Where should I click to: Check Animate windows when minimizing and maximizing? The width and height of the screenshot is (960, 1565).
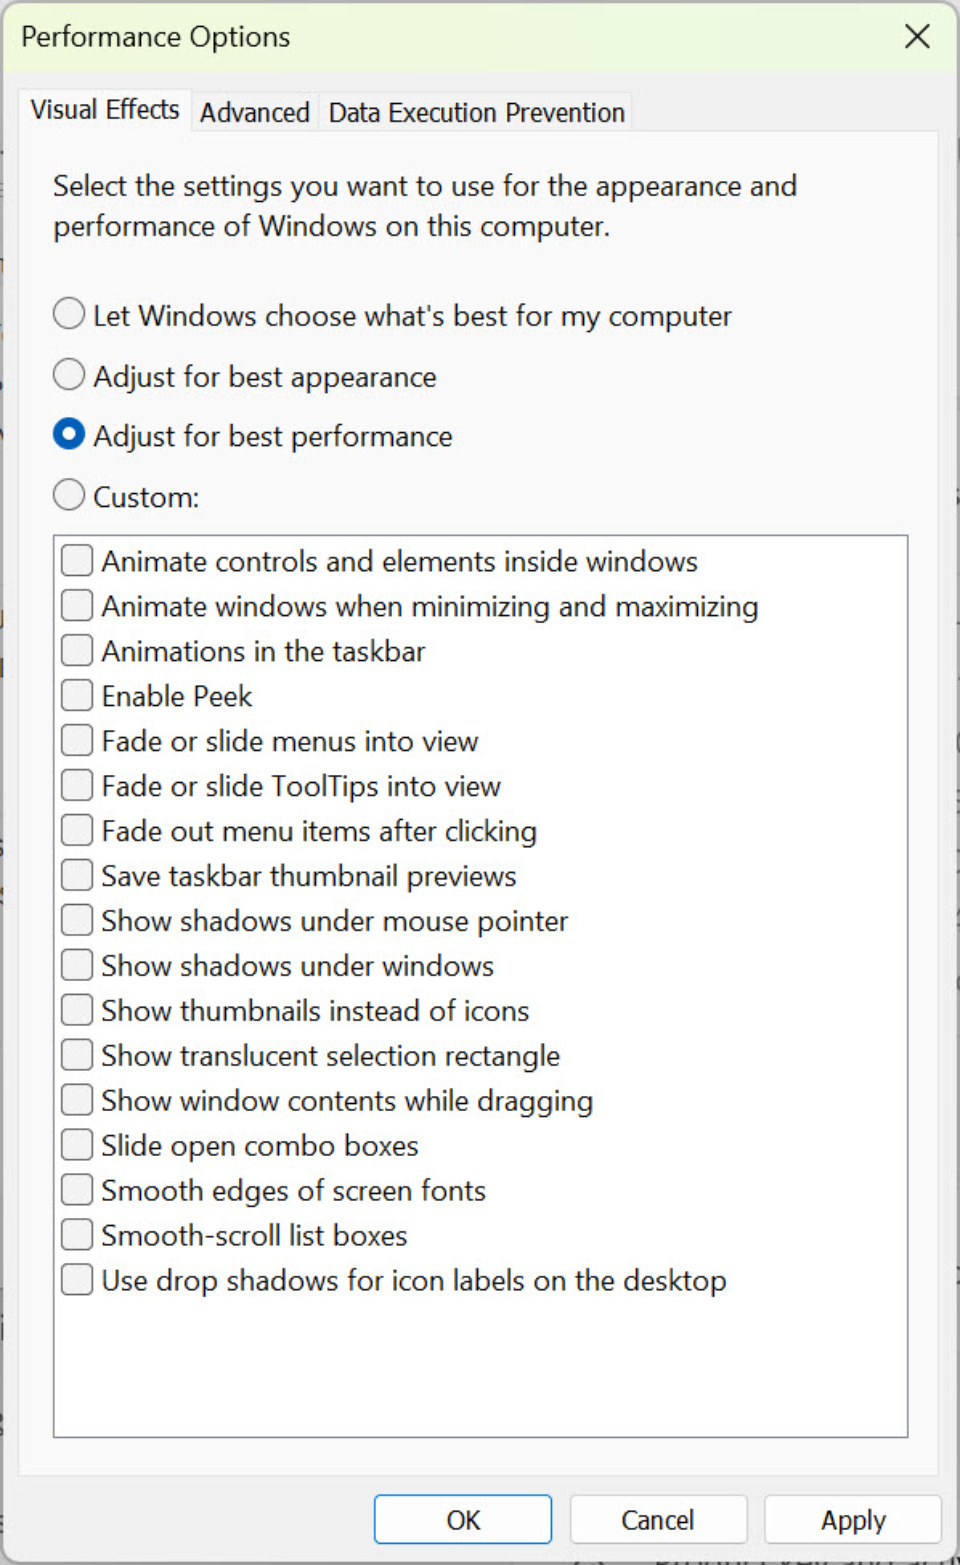click(x=76, y=605)
